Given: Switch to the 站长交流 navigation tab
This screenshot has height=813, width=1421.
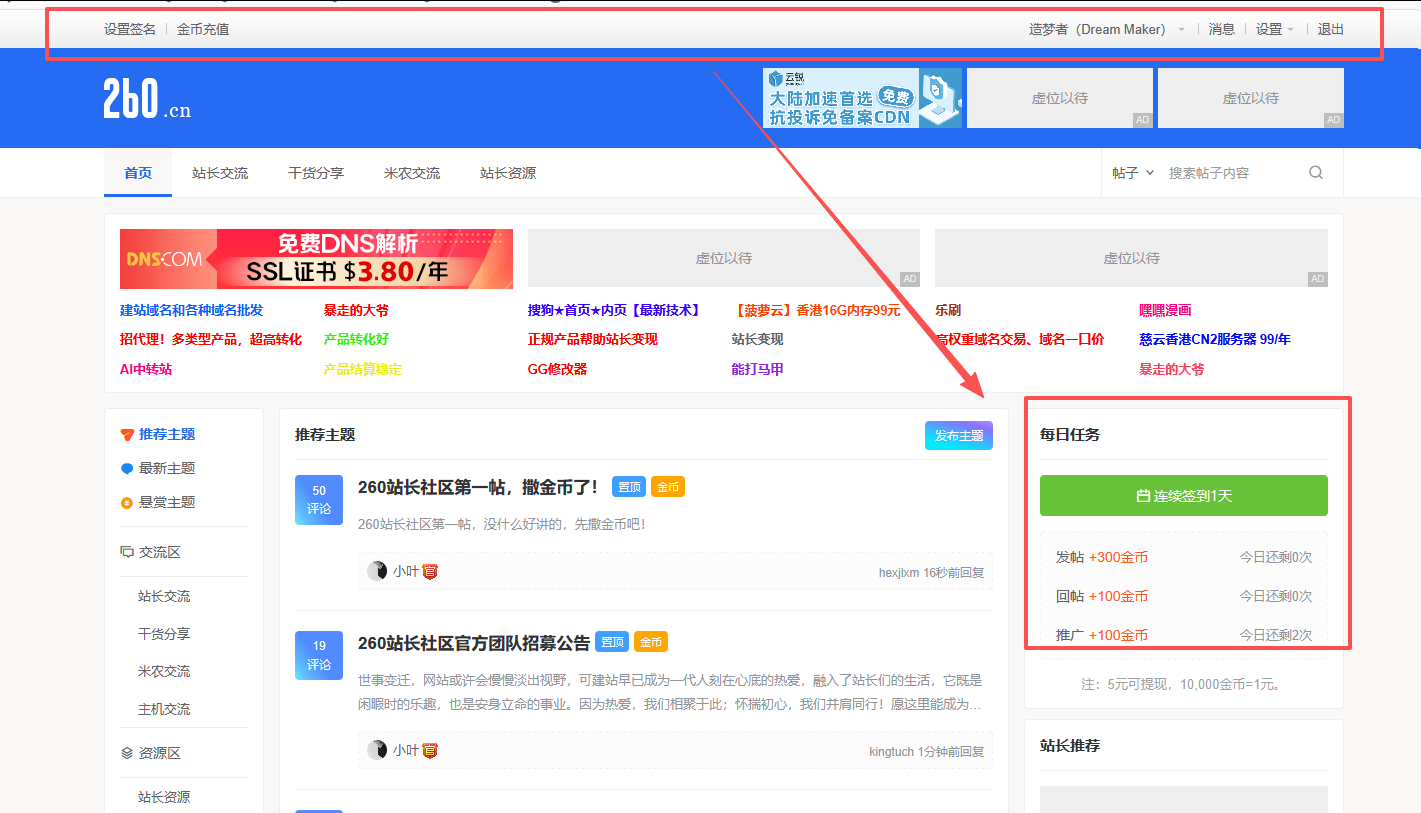Looking at the screenshot, I should pyautogui.click(x=220, y=173).
